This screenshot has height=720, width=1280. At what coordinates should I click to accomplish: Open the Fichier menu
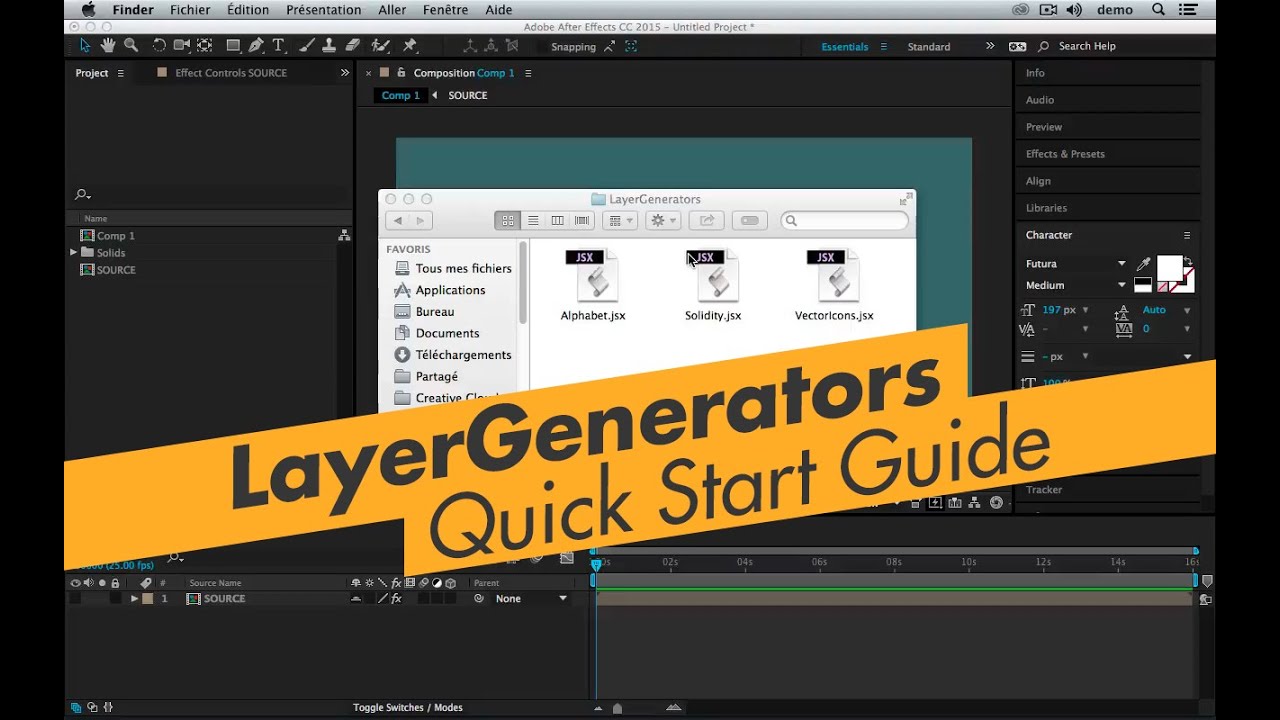click(x=190, y=10)
